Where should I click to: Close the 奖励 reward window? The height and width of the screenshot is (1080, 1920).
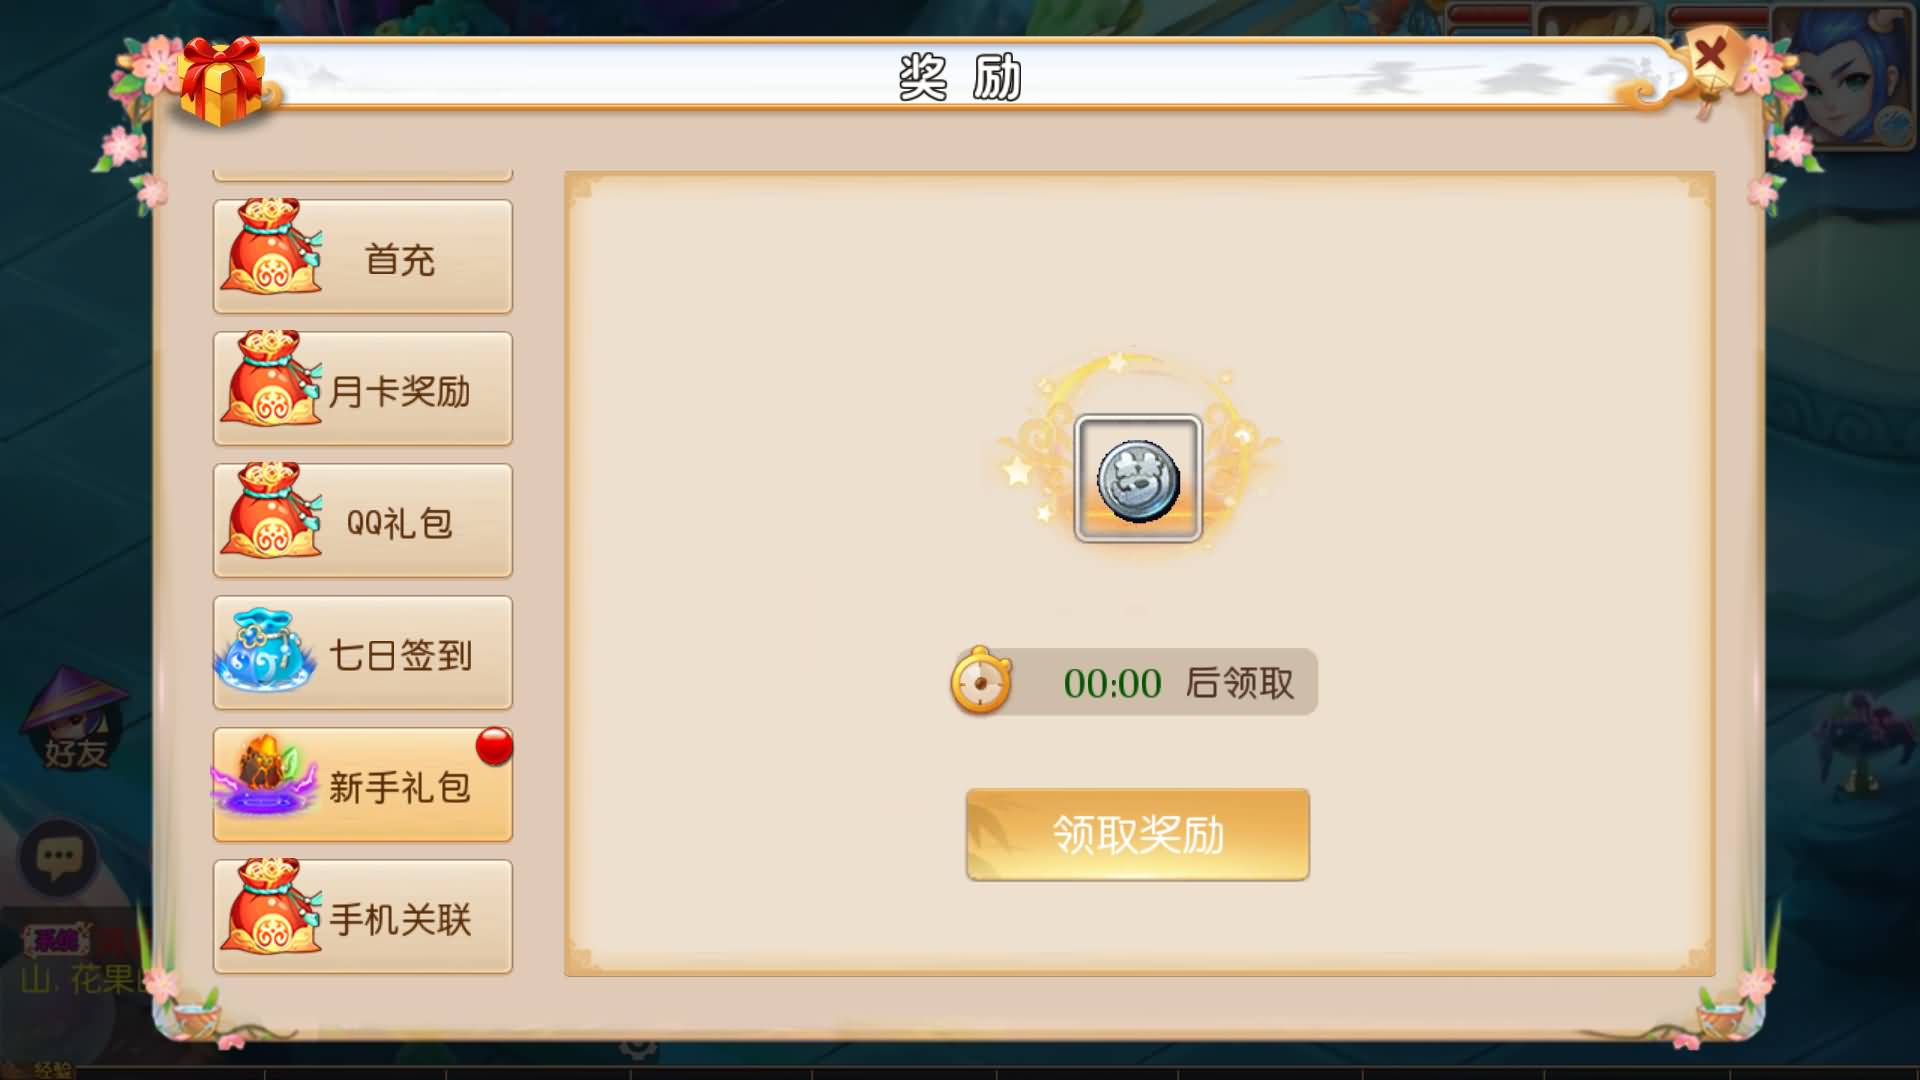[x=1711, y=54]
